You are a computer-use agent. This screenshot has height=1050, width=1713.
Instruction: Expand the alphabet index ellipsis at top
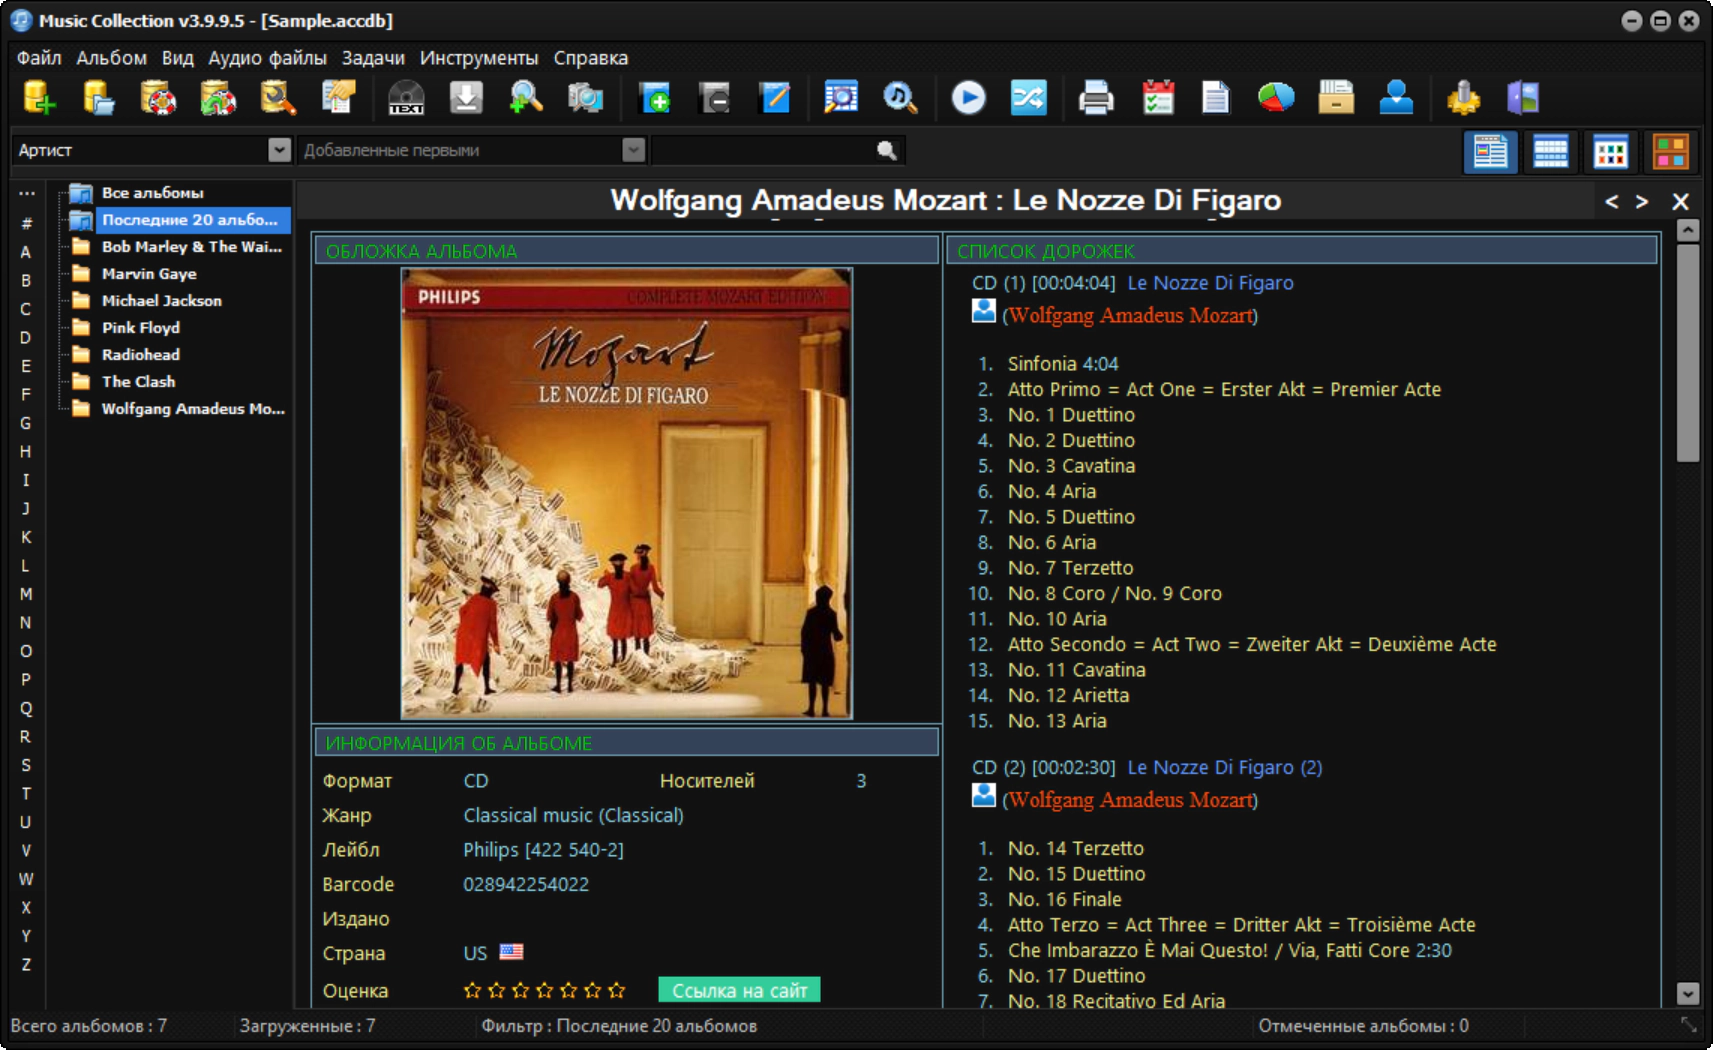tap(26, 193)
